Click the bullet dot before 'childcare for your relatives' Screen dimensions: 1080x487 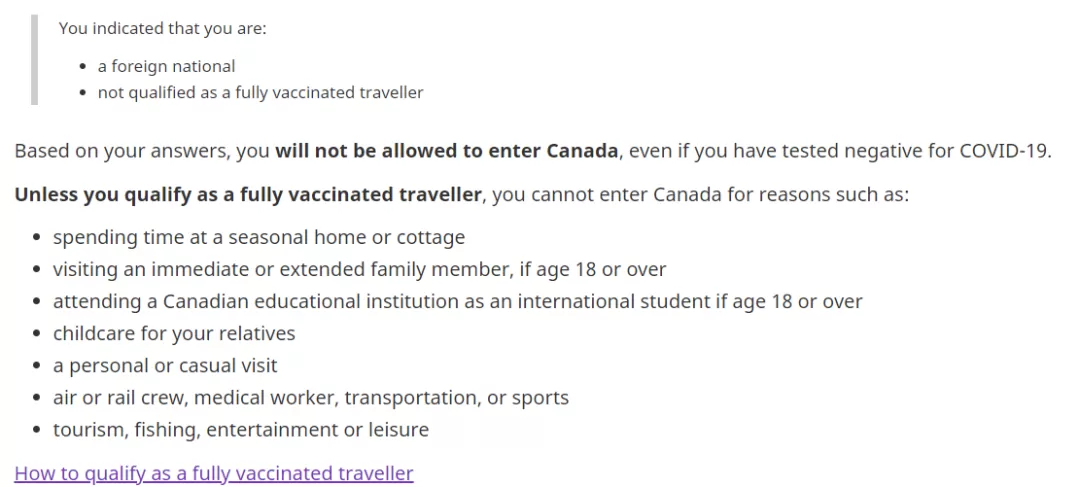[x=37, y=334]
